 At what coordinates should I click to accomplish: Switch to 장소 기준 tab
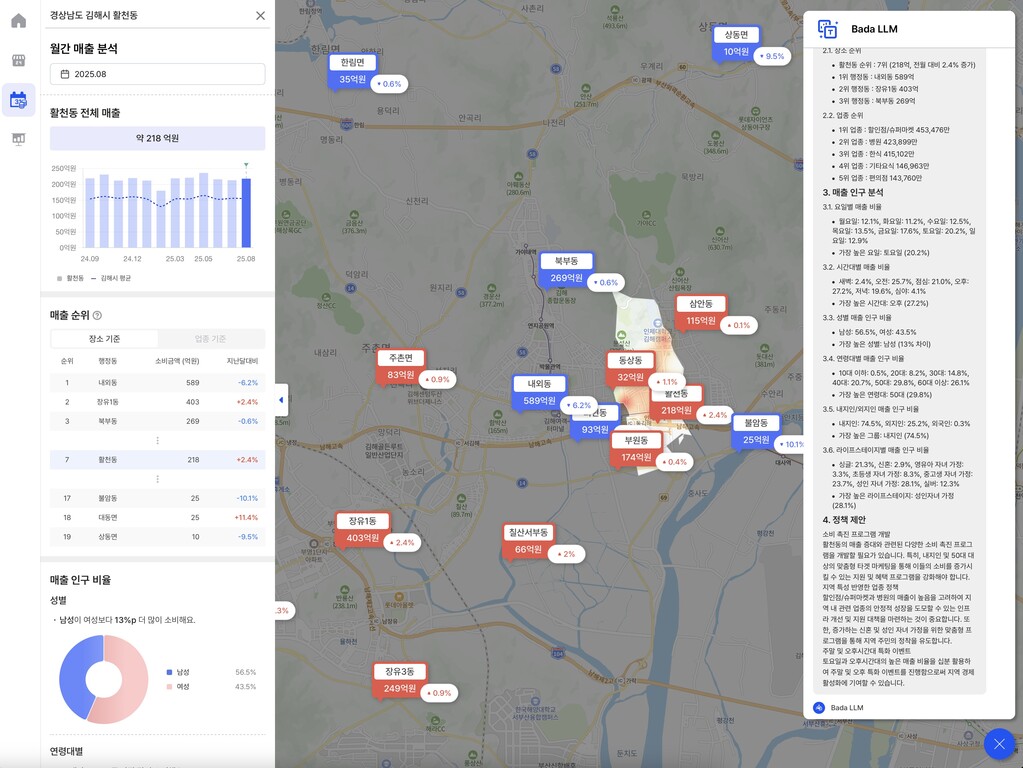(x=104, y=339)
